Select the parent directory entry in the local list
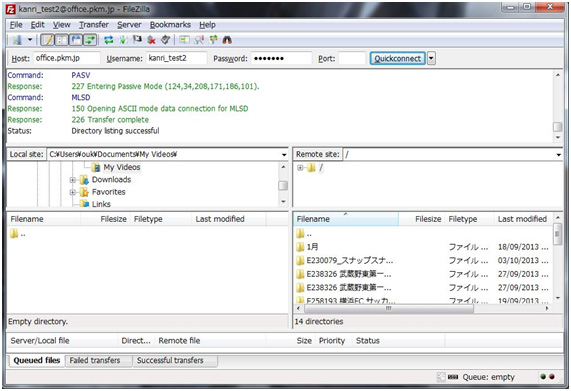The image size is (571, 391). coord(18,234)
